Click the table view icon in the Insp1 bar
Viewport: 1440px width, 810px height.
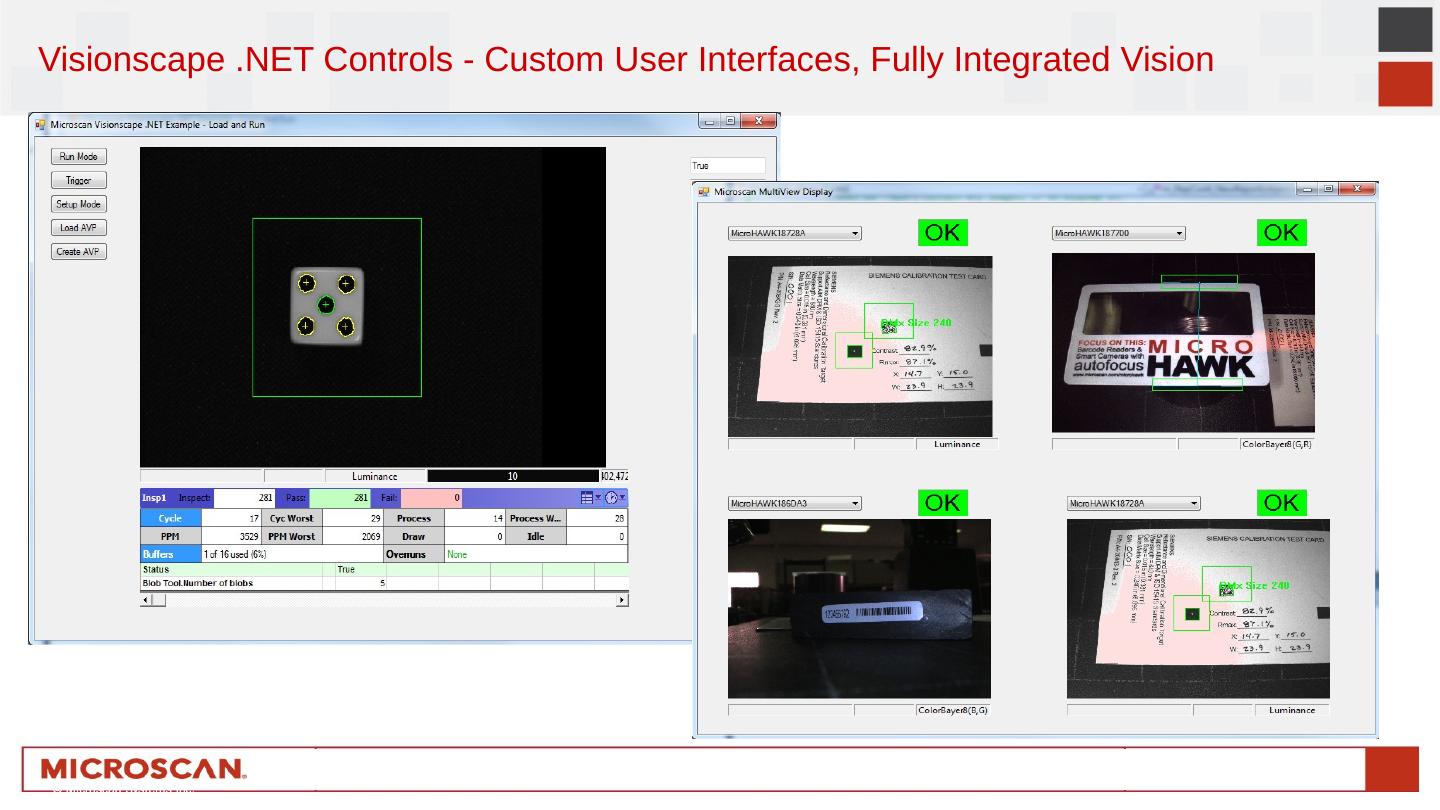(587, 497)
